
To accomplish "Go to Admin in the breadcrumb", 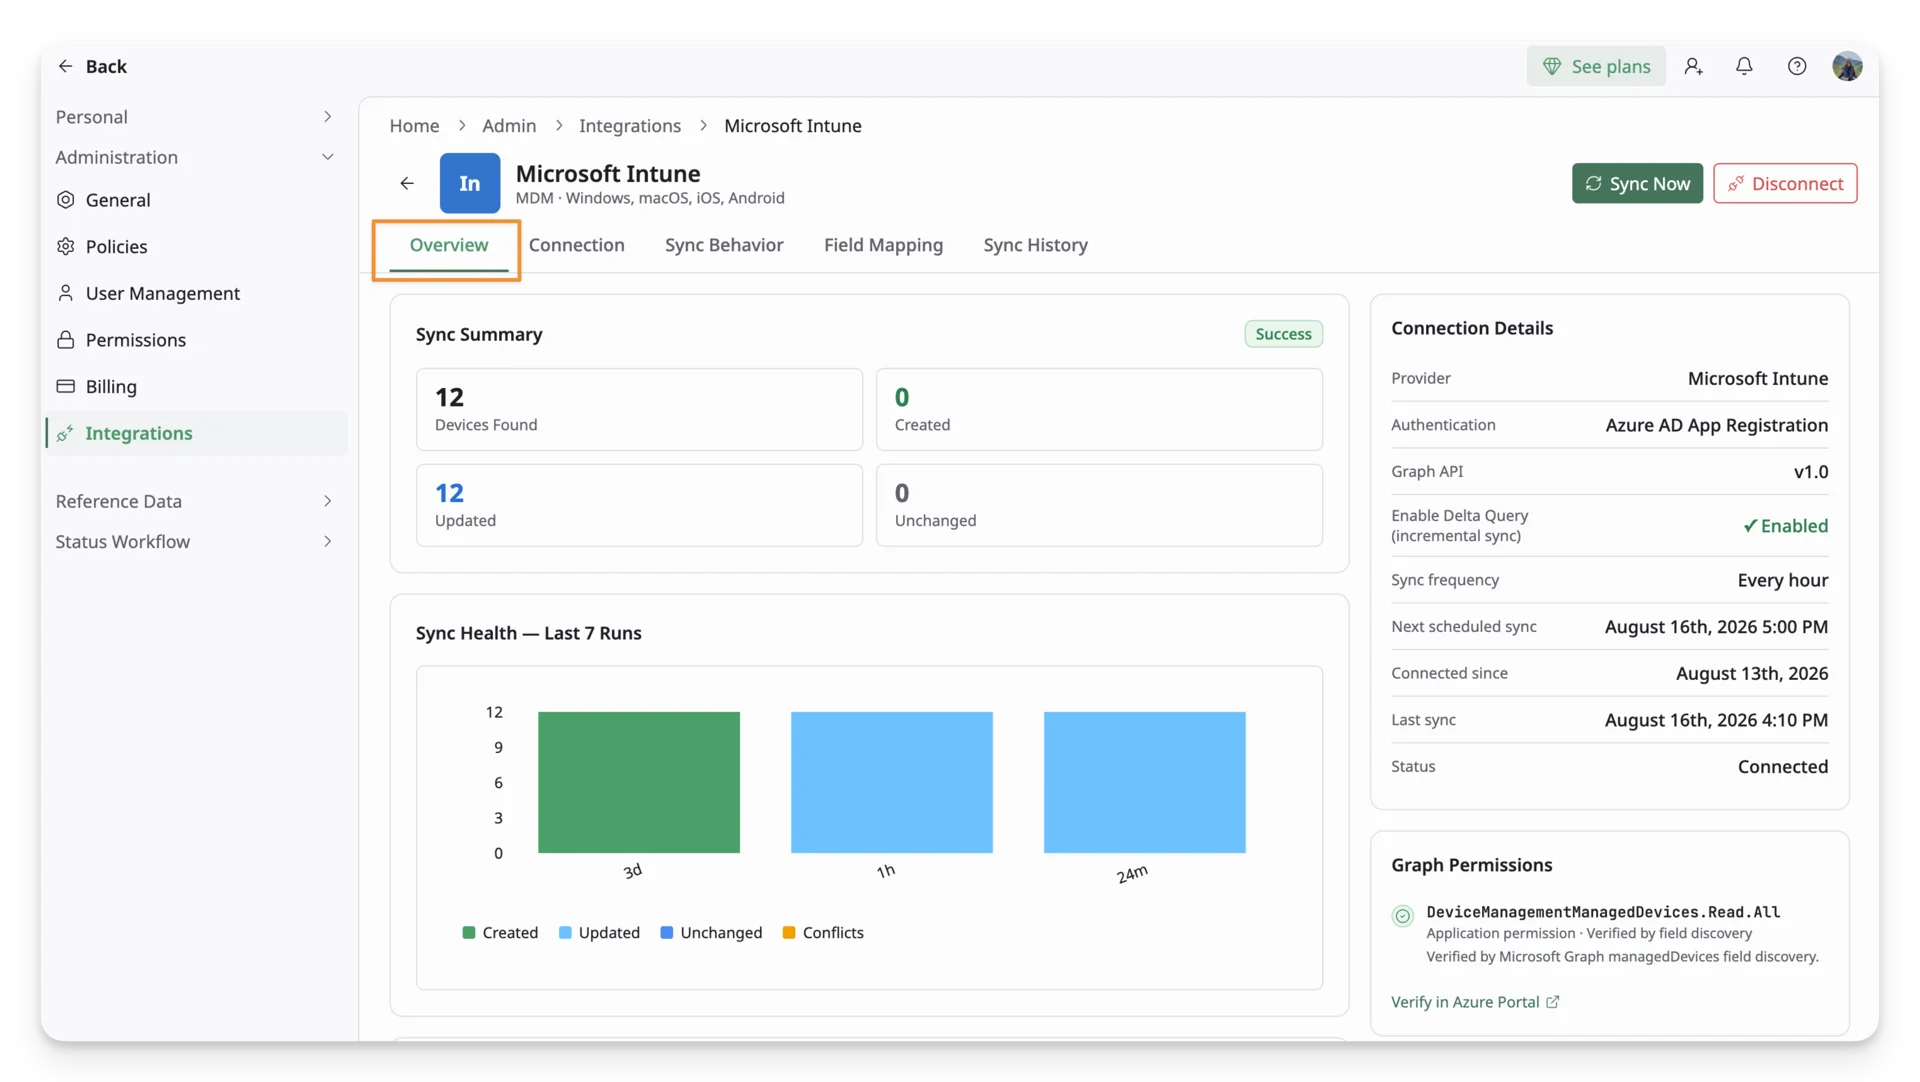I will 509,126.
